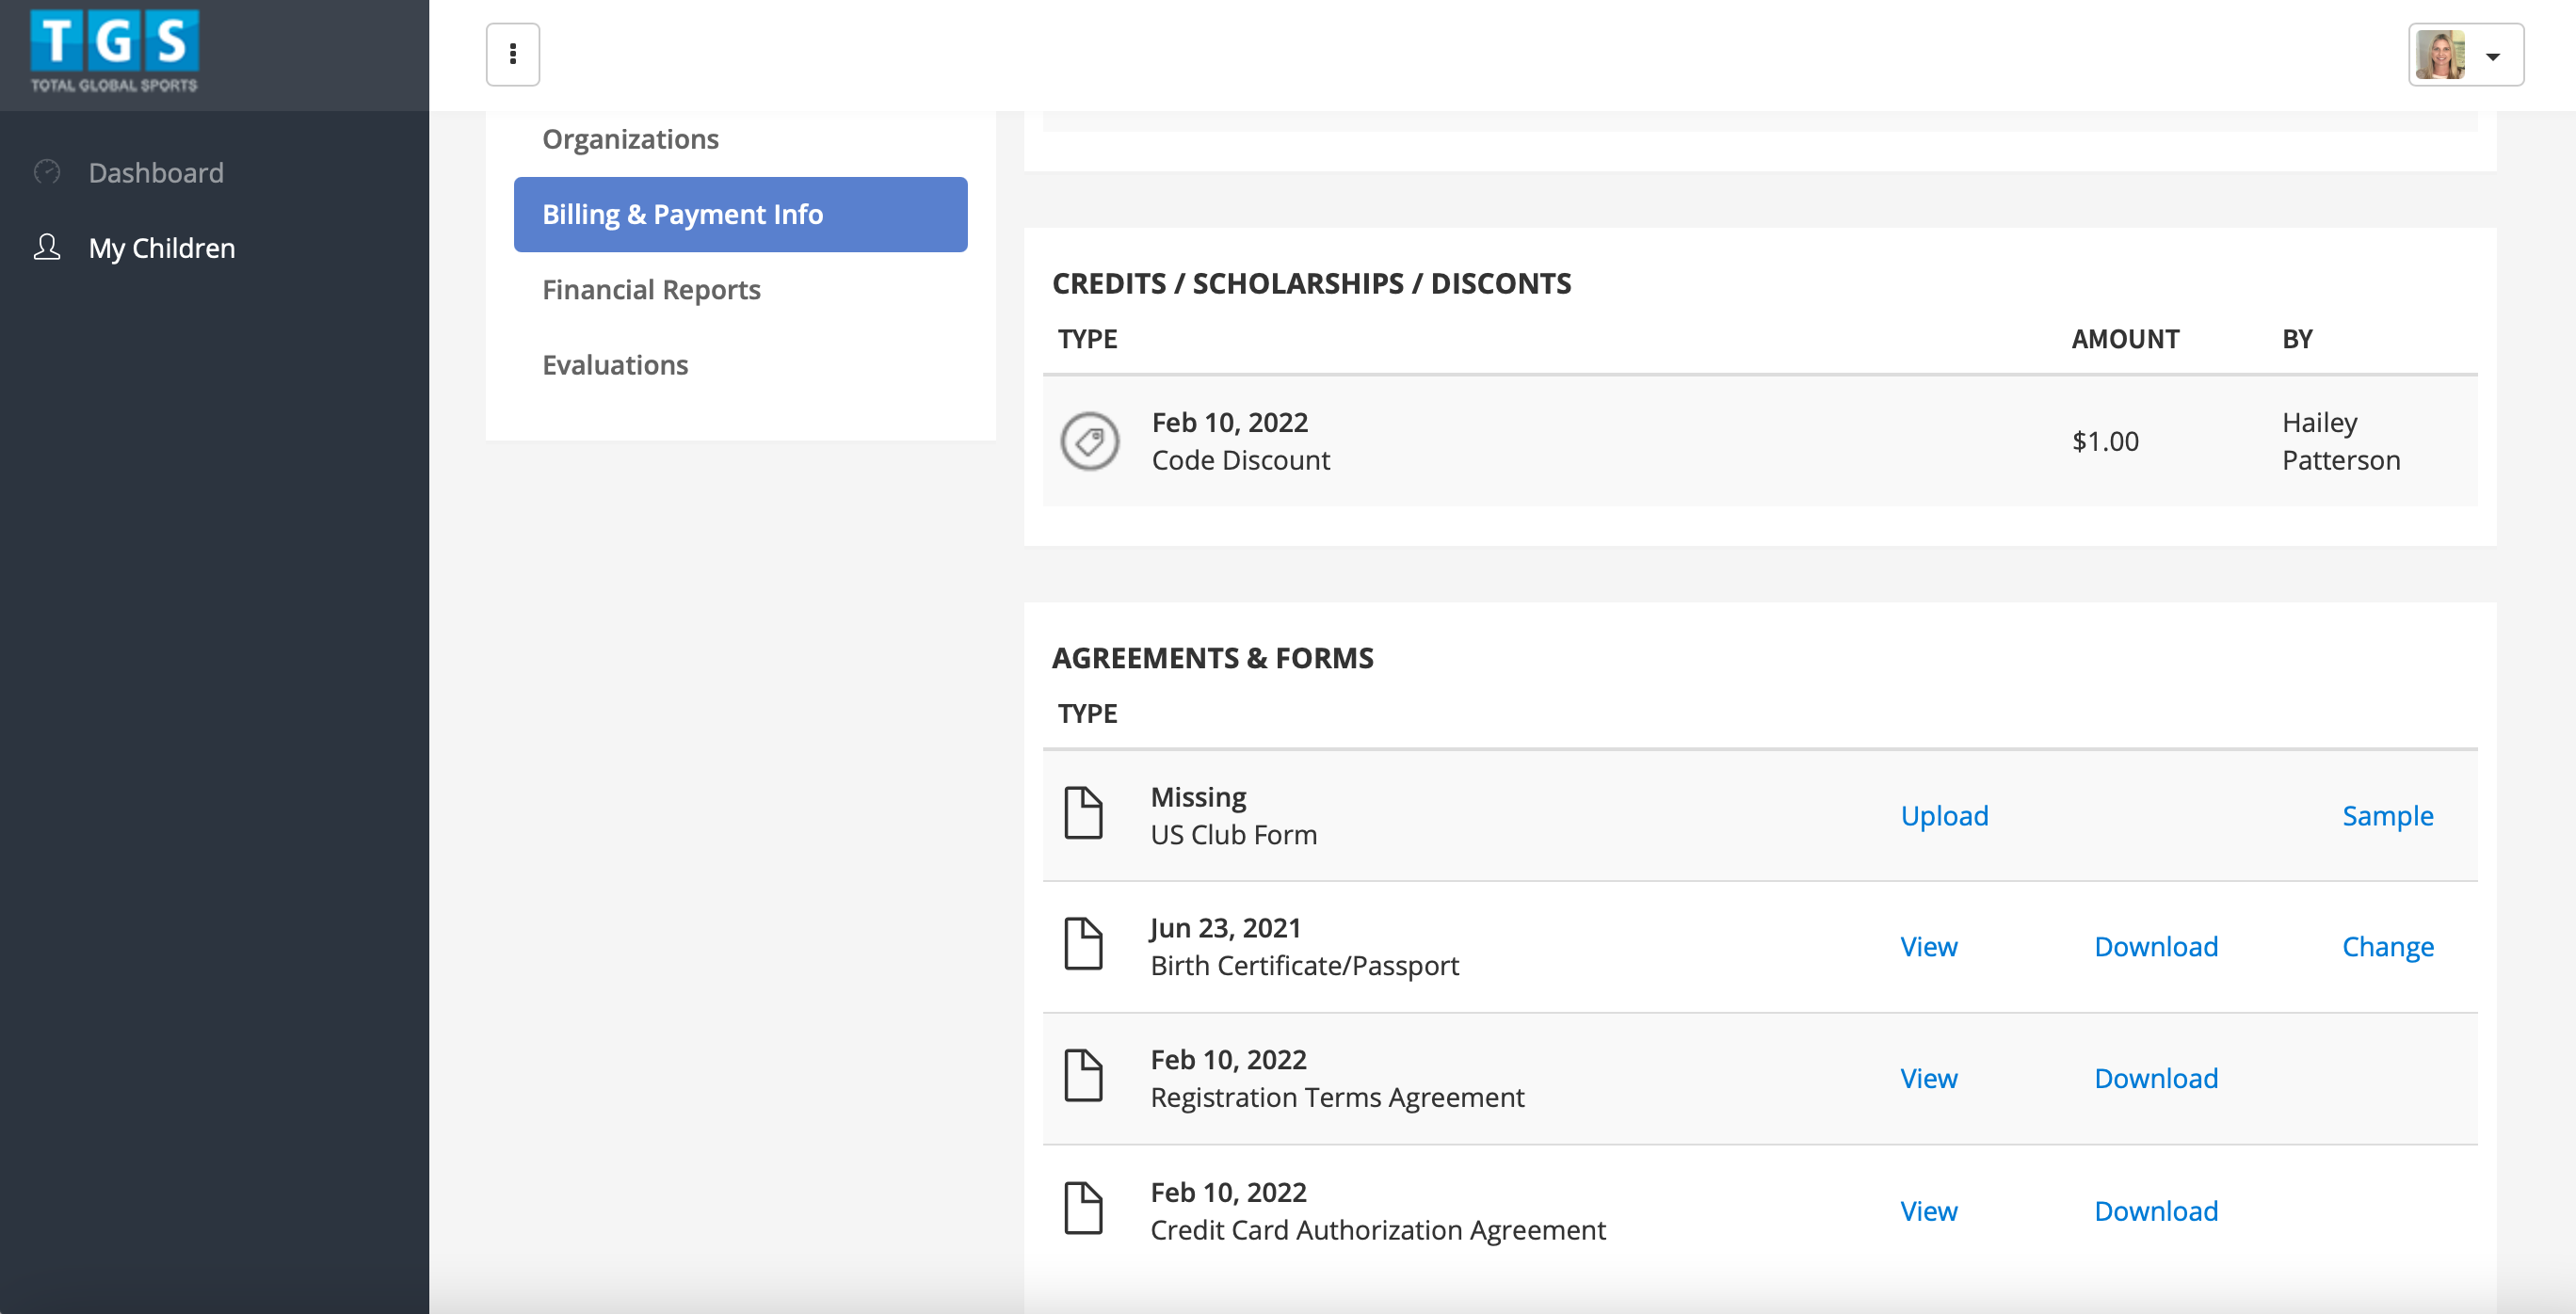This screenshot has width=2576, height=1314.
Task: Select Billing & Payment Info tab
Action: [x=740, y=214]
